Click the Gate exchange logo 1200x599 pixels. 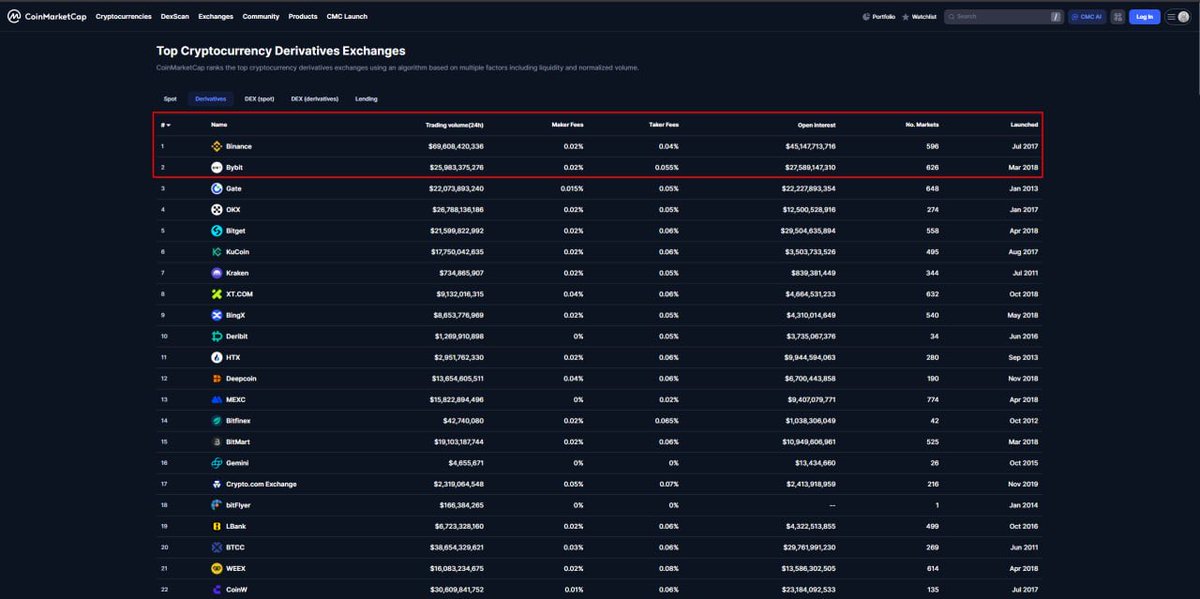(217, 188)
